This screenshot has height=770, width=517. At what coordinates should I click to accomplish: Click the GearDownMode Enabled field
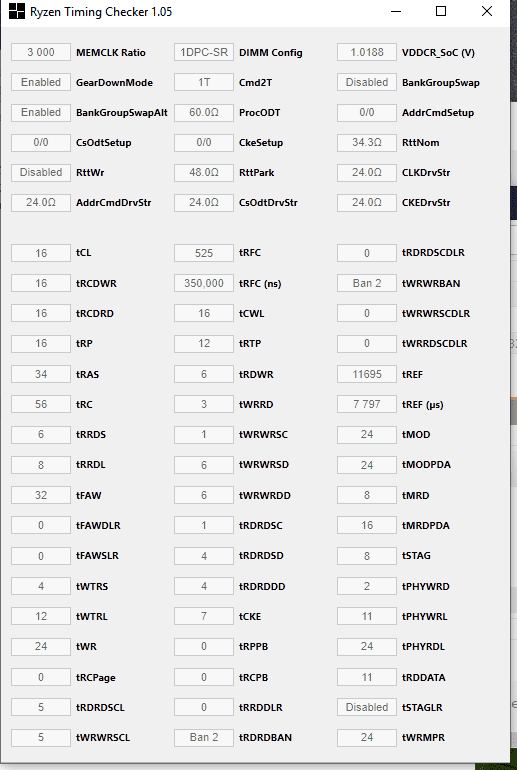pyautogui.click(x=41, y=82)
